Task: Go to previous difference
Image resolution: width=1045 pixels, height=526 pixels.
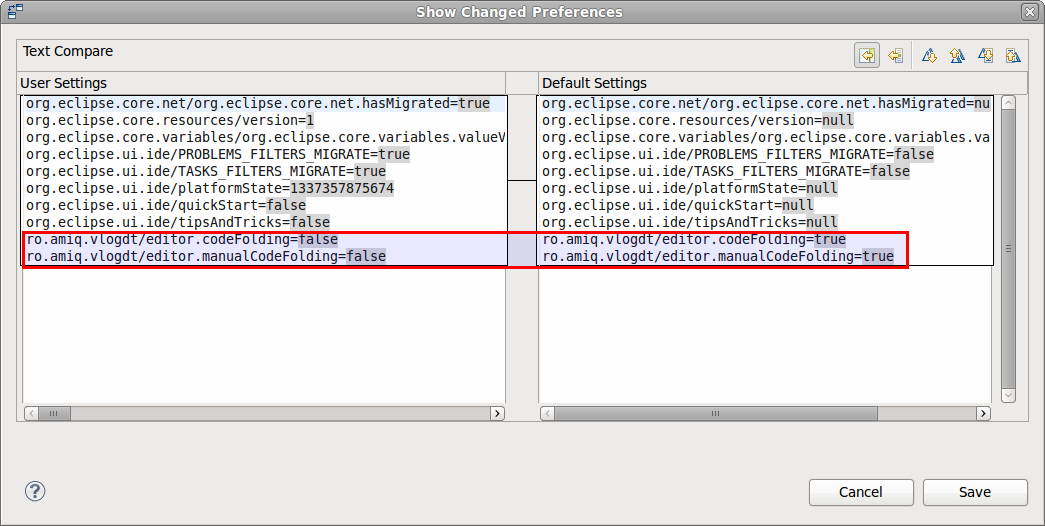Action: pyautogui.click(x=957, y=55)
